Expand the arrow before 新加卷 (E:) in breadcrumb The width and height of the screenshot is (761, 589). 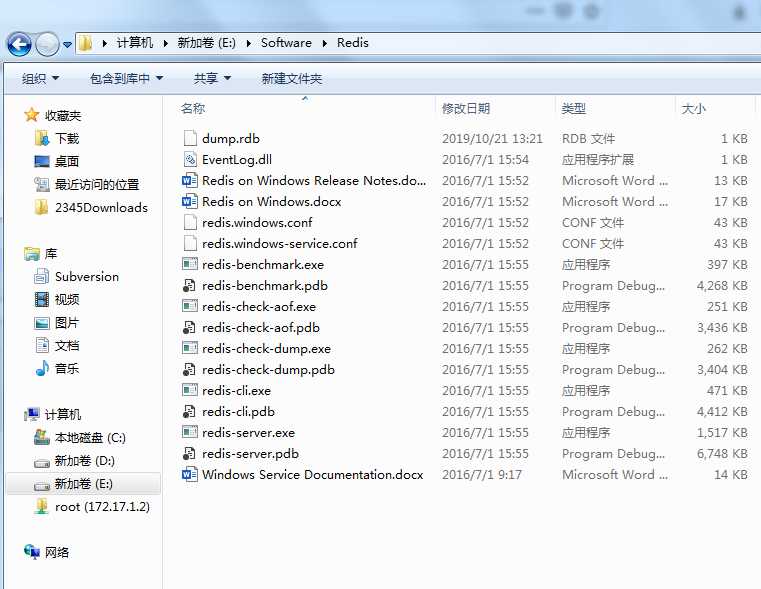click(x=165, y=44)
